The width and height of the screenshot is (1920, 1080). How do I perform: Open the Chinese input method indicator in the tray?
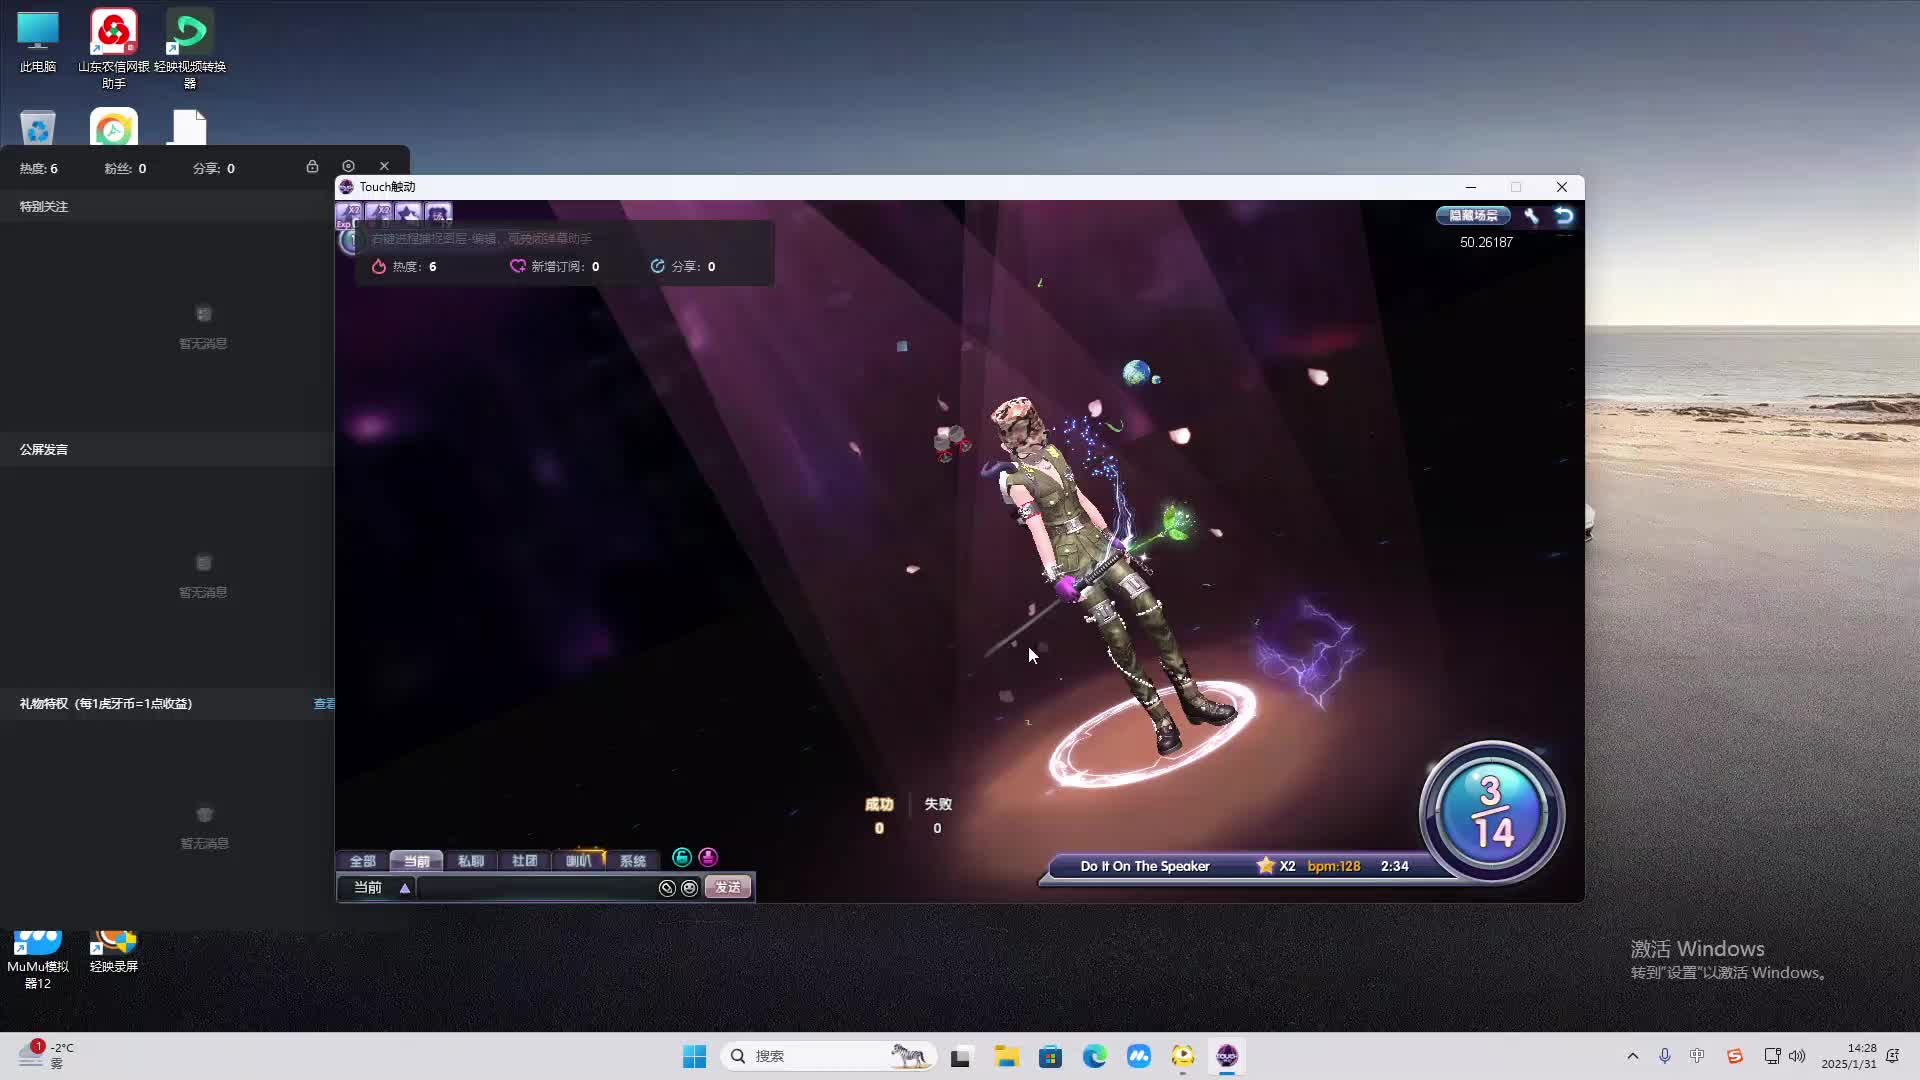(1697, 1056)
